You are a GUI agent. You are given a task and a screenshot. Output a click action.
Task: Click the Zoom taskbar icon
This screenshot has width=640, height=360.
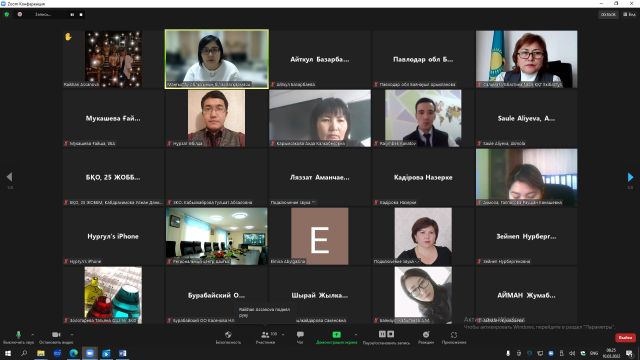click(x=90, y=353)
